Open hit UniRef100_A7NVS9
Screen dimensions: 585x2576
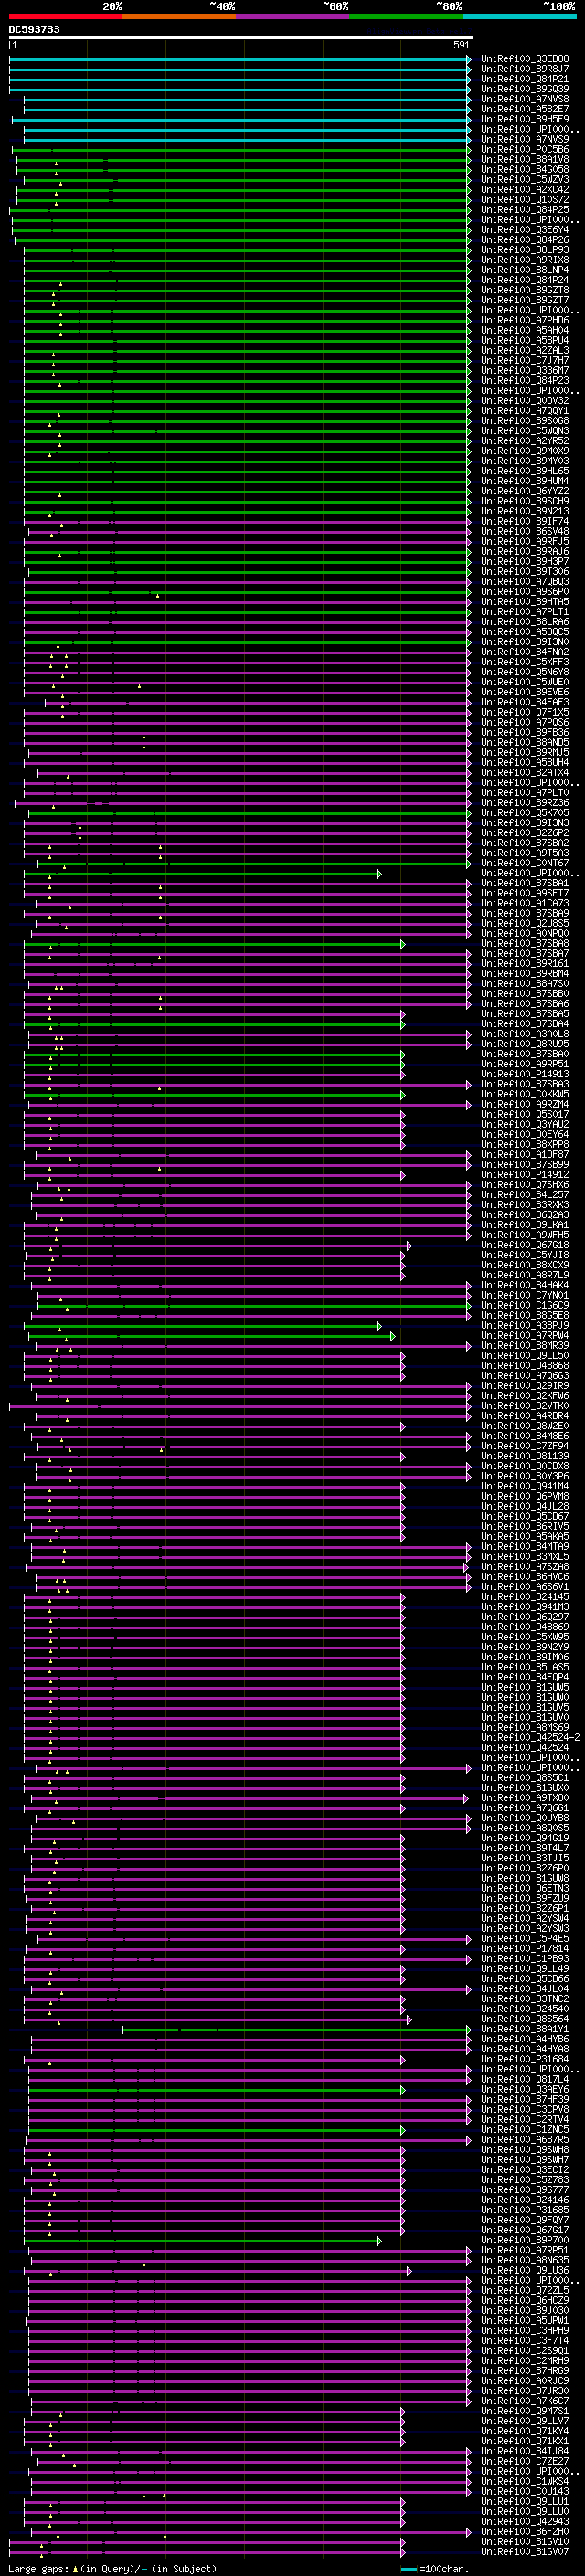pos(525,139)
